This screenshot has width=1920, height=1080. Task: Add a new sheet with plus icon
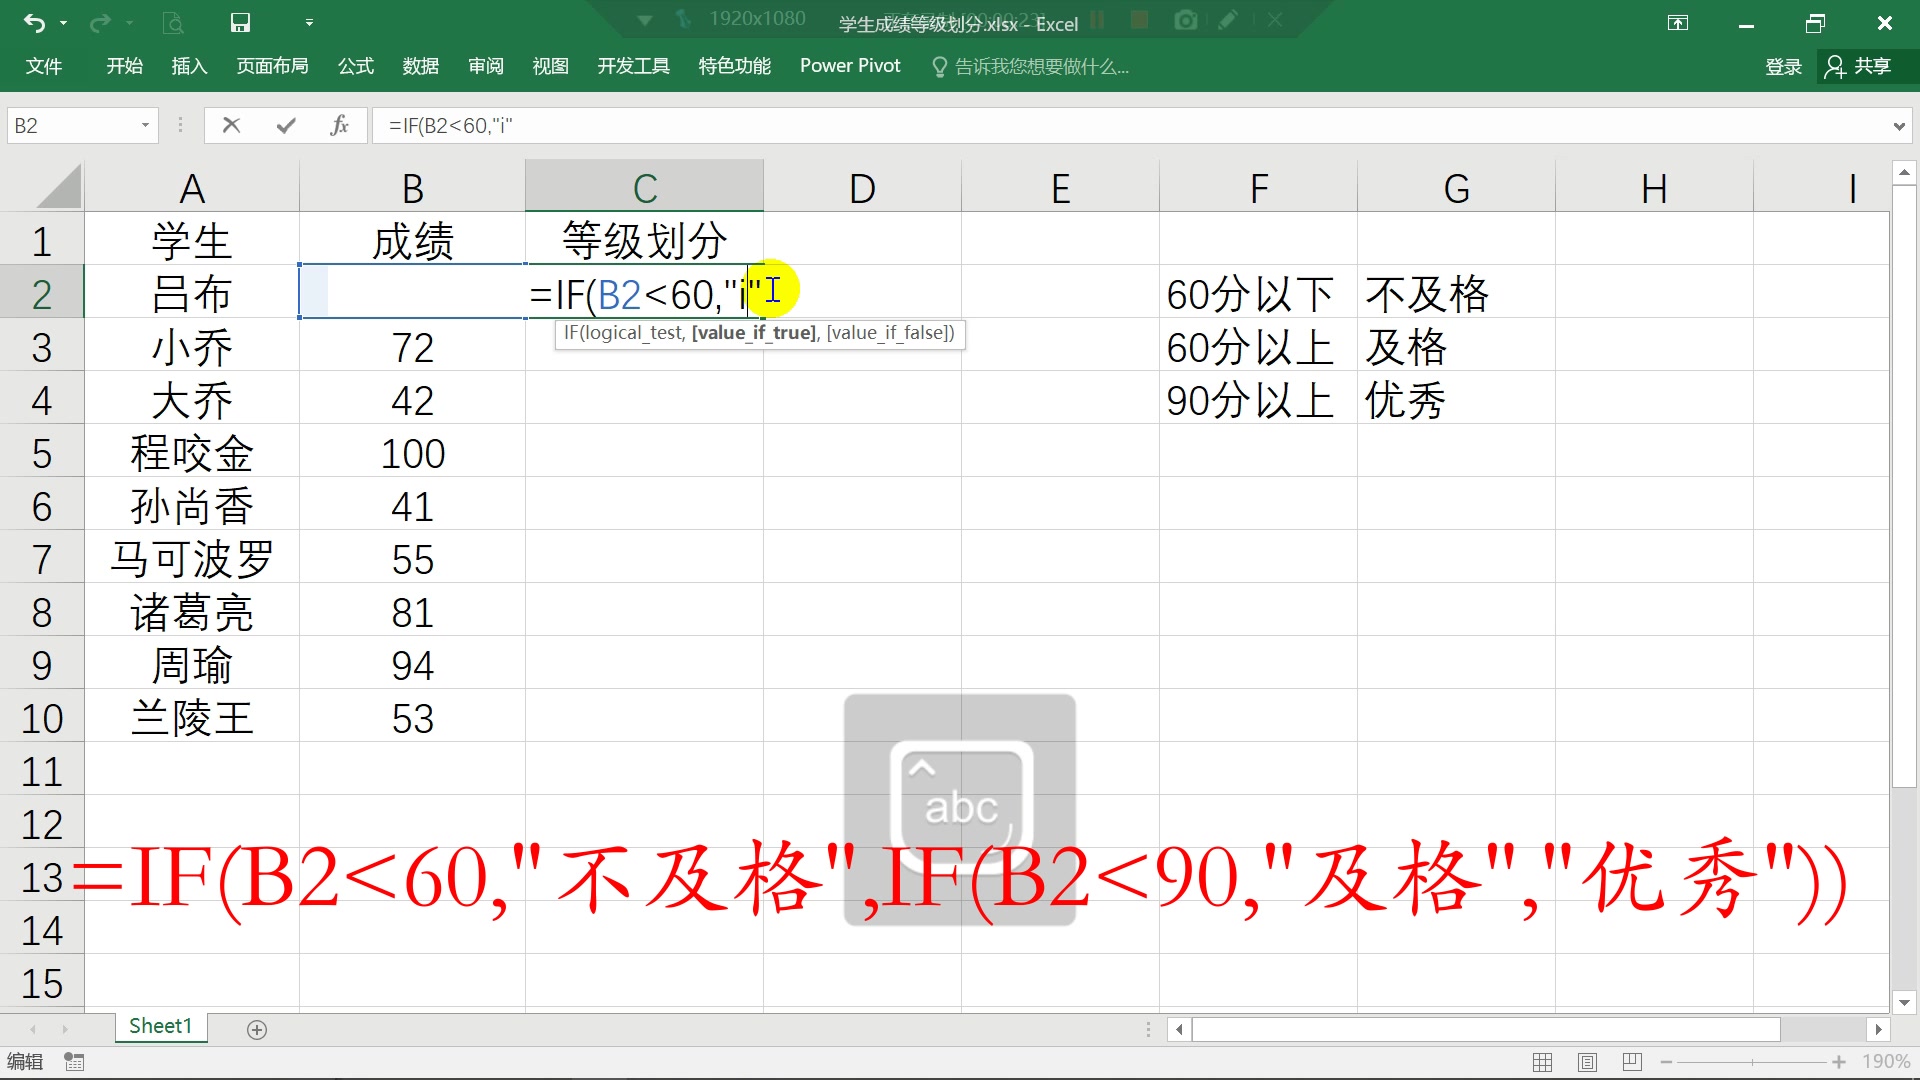[x=257, y=1029]
